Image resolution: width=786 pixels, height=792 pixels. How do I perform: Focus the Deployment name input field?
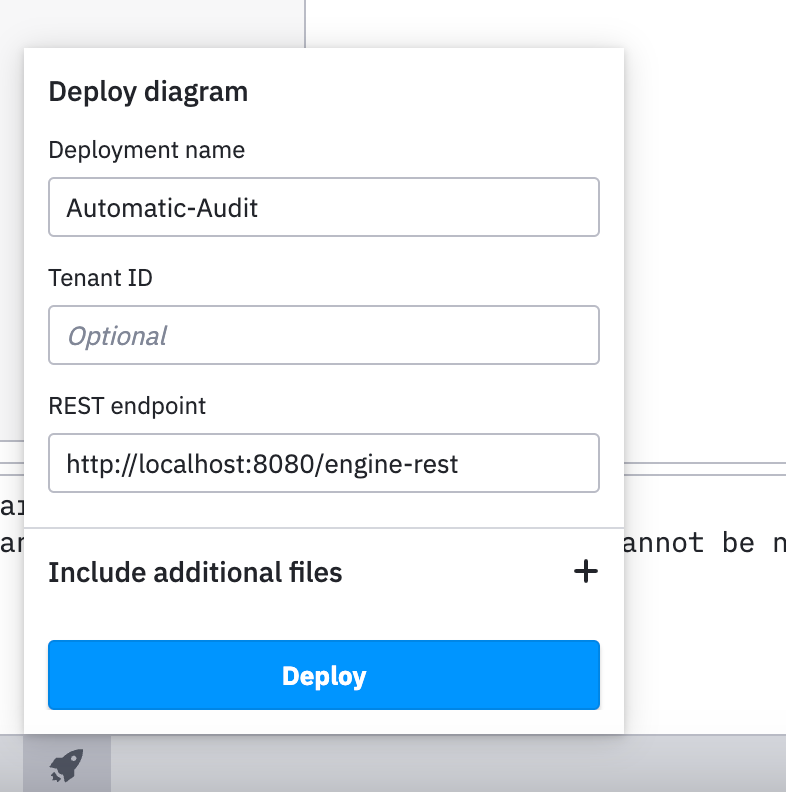click(x=324, y=207)
